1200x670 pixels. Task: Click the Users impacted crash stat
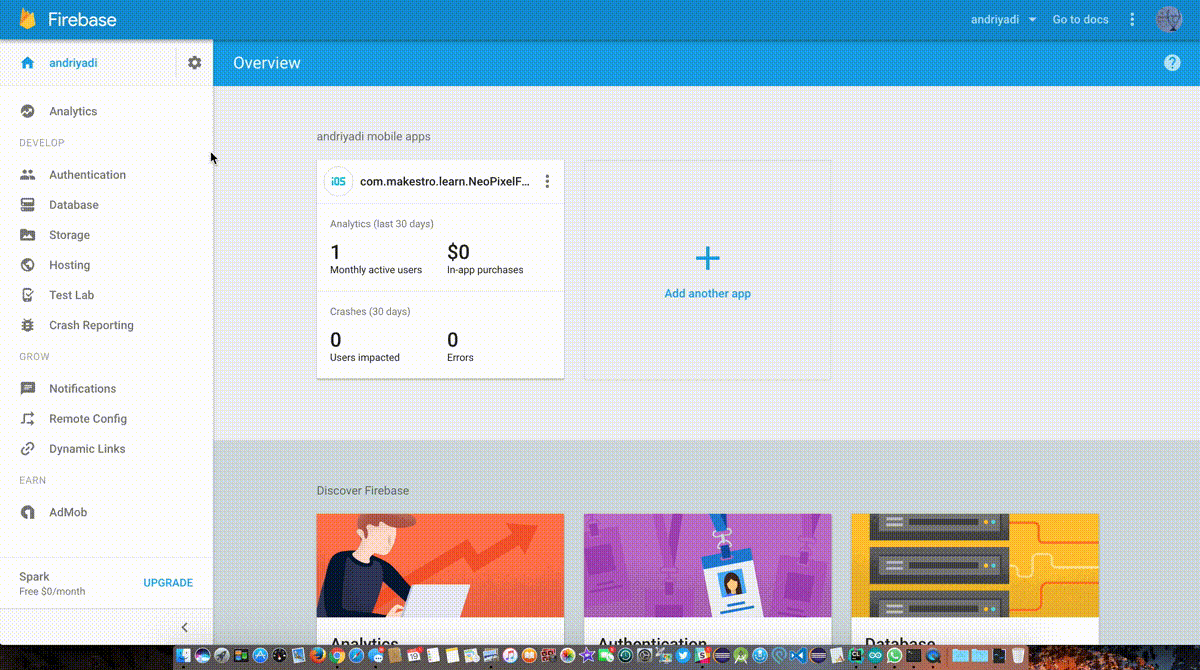365,347
